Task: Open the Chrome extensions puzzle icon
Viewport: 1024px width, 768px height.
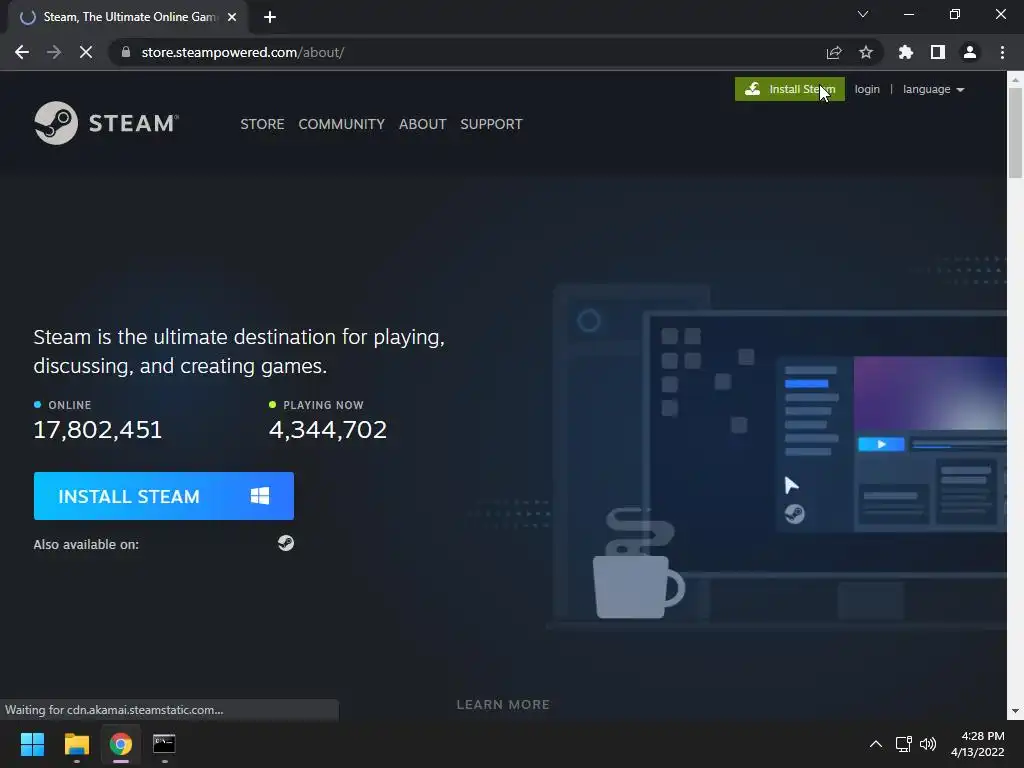Action: point(905,52)
